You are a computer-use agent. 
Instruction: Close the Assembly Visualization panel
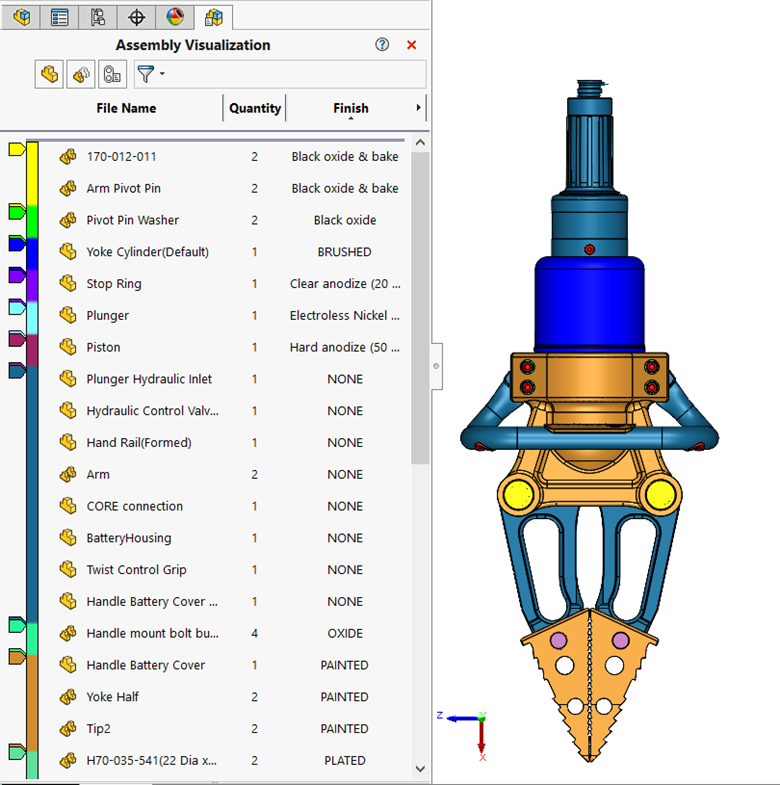412,45
